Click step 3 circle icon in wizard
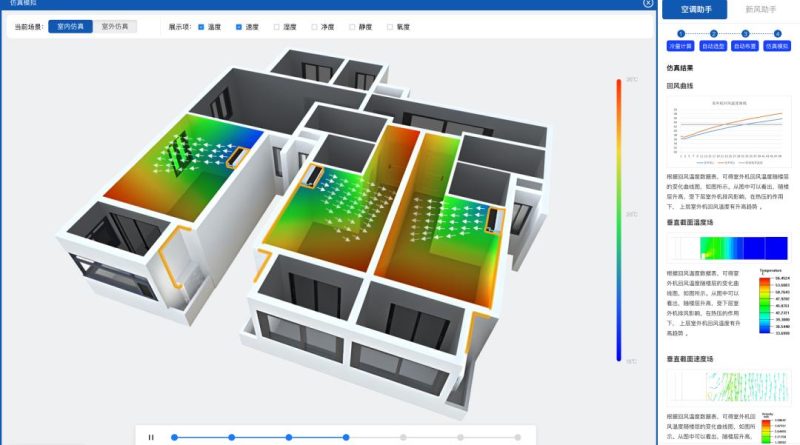This screenshot has width=800, height=445. coord(744,33)
